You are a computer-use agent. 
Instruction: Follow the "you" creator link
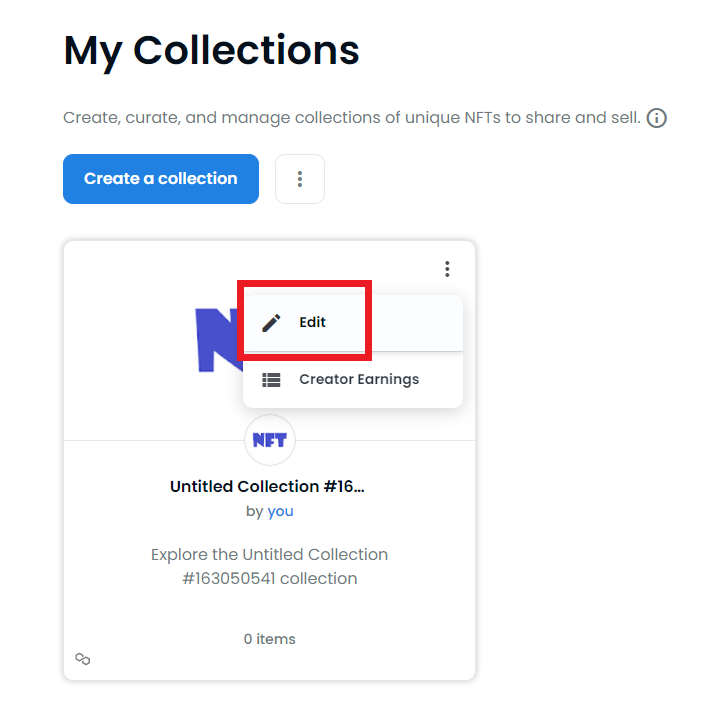click(280, 511)
